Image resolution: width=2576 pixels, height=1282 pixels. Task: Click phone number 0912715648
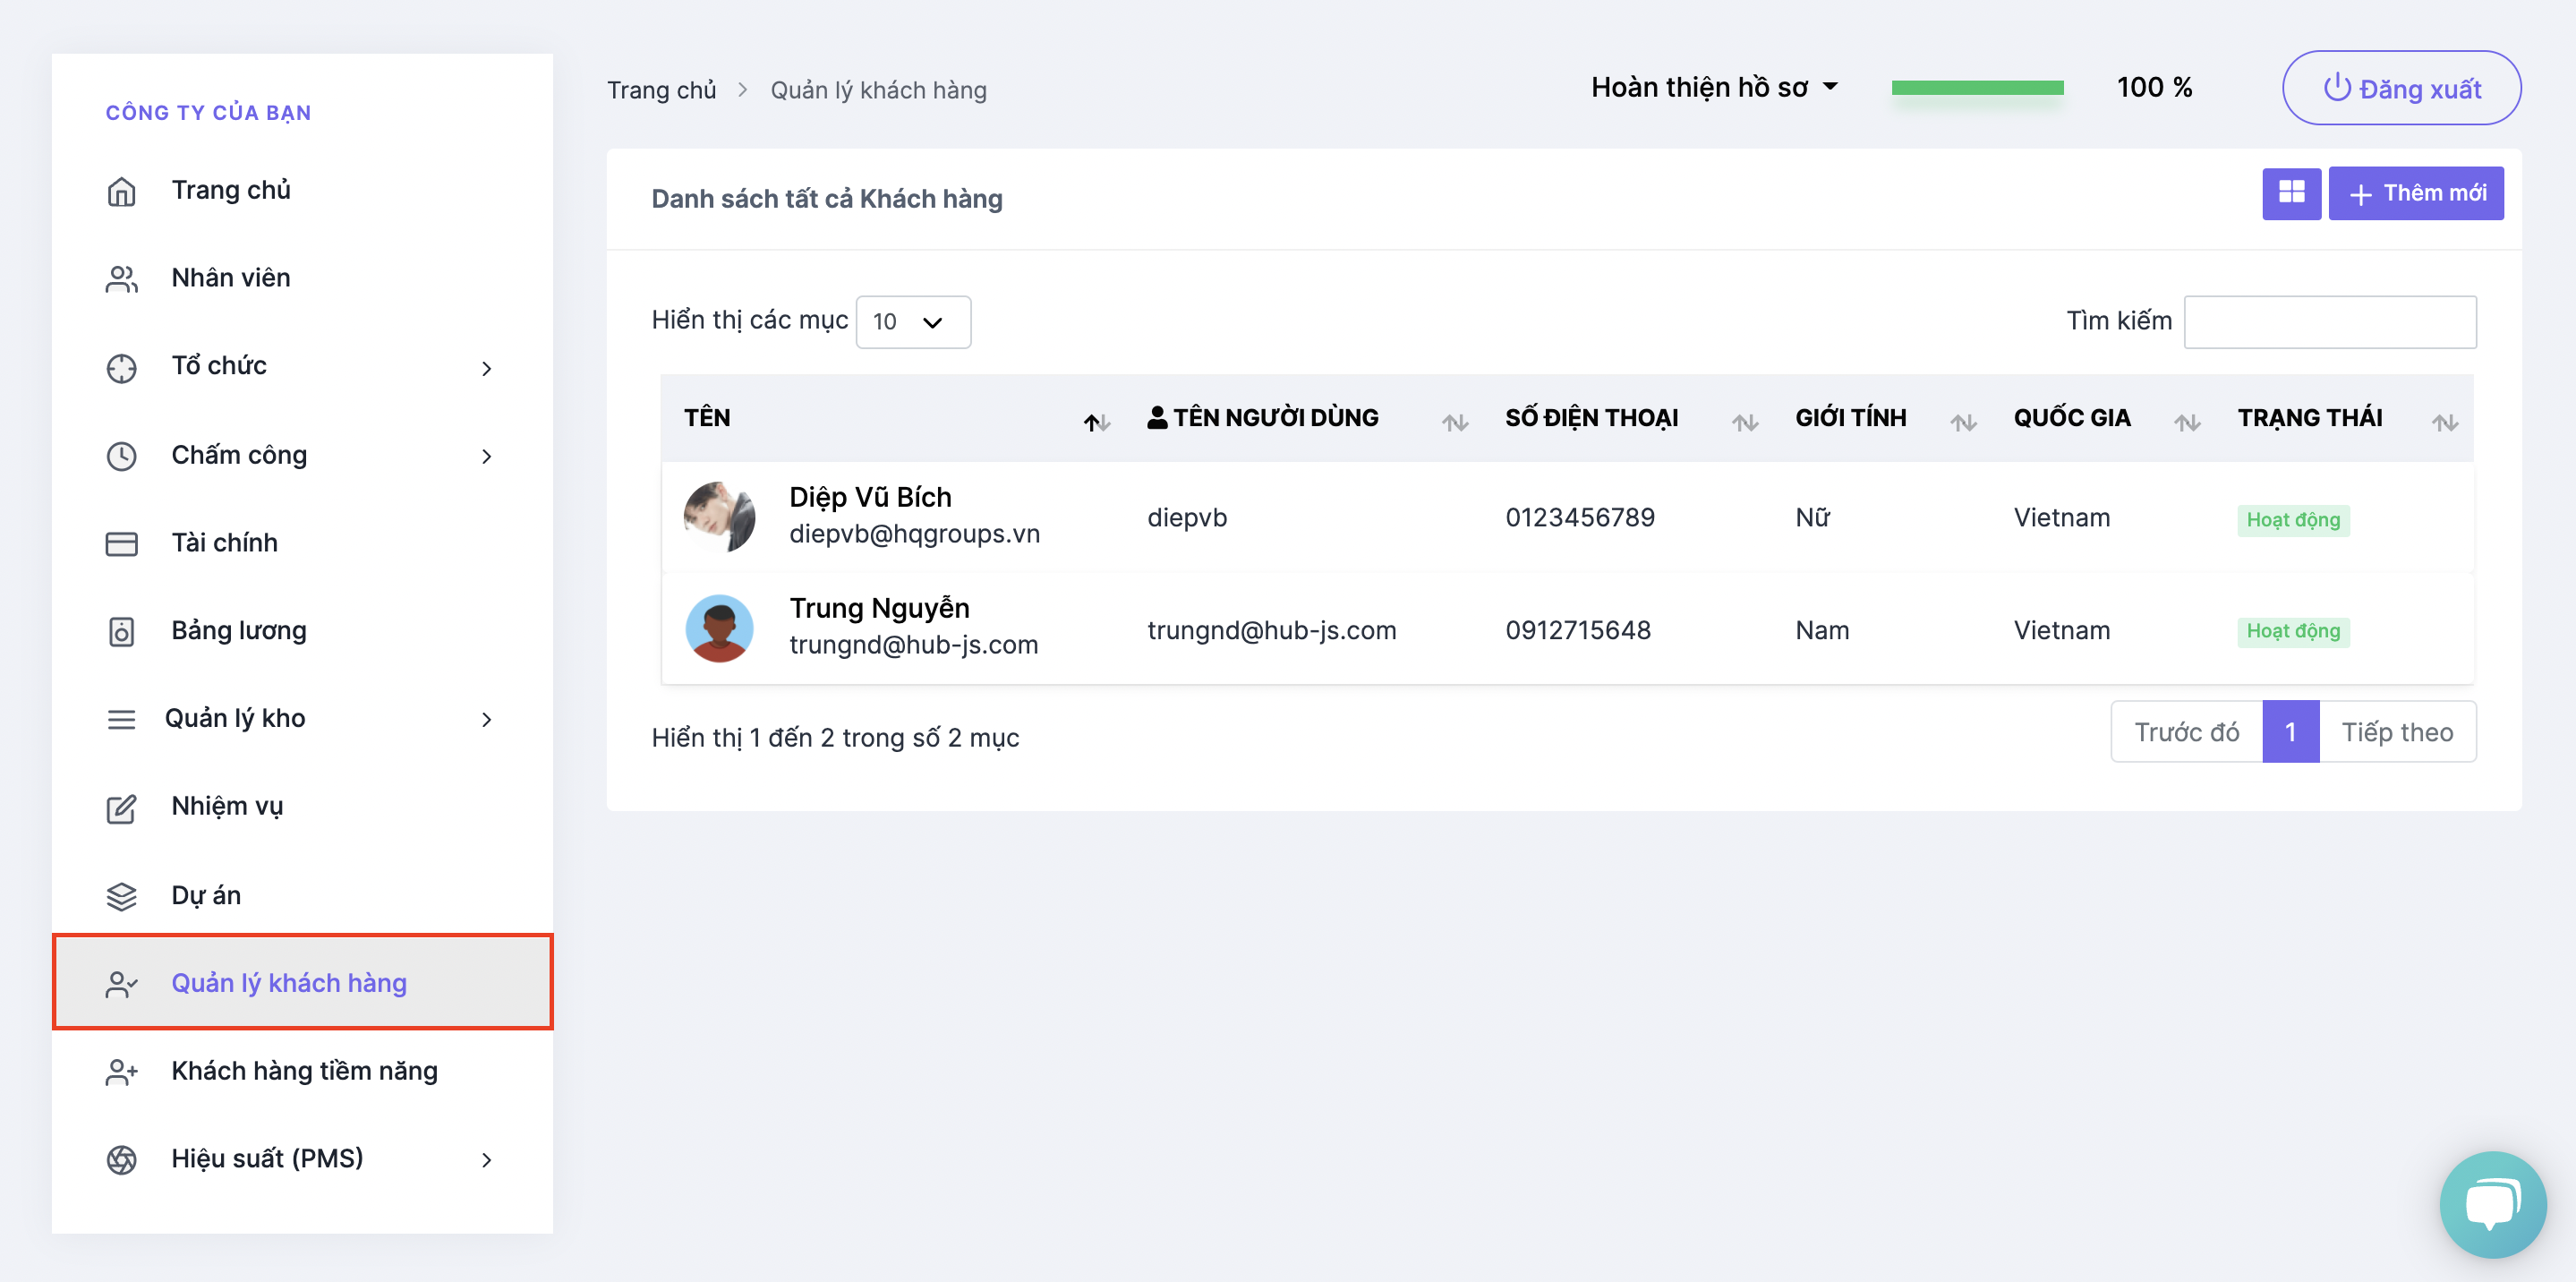[1578, 630]
